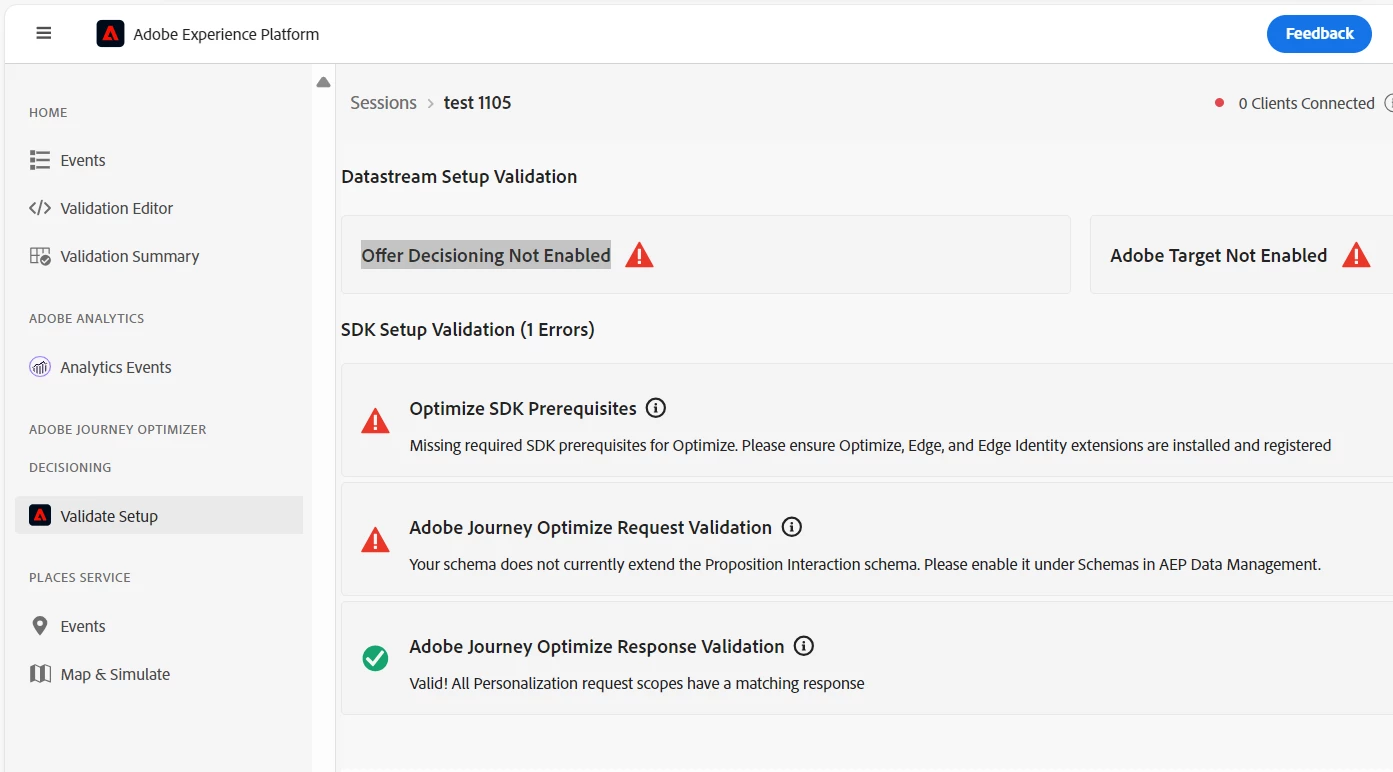
Task: Select Validate Setup in sidebar
Action: coord(159,516)
